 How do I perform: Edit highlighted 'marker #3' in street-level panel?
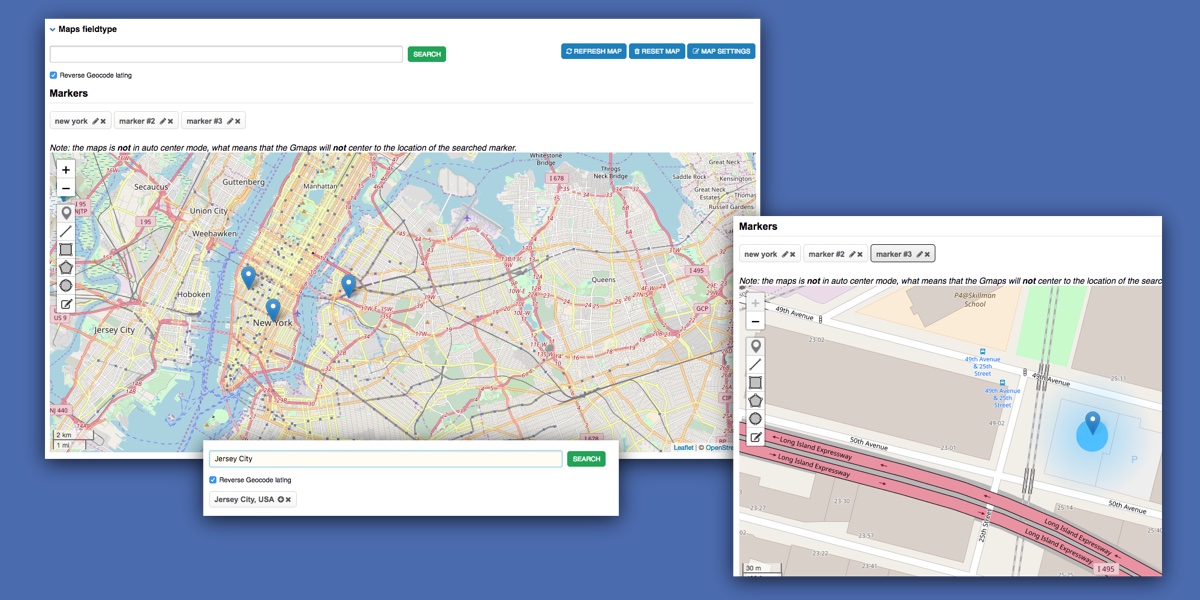(919, 254)
